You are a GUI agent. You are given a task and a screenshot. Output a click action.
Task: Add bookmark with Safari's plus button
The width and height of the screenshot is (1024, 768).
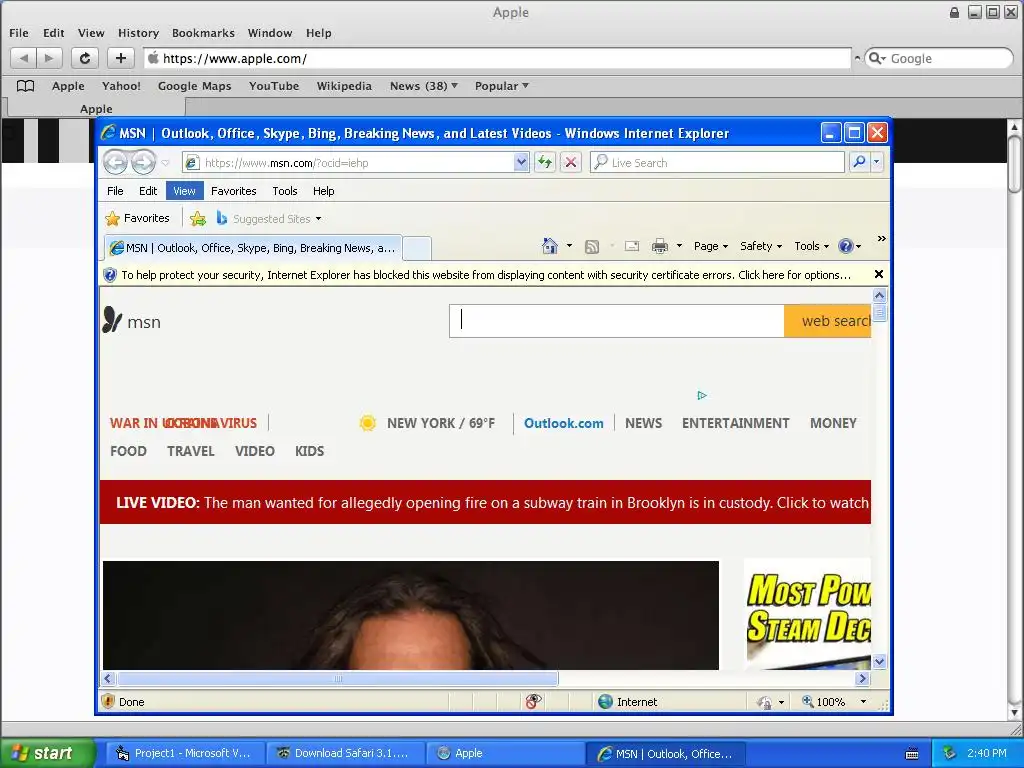tap(121, 58)
